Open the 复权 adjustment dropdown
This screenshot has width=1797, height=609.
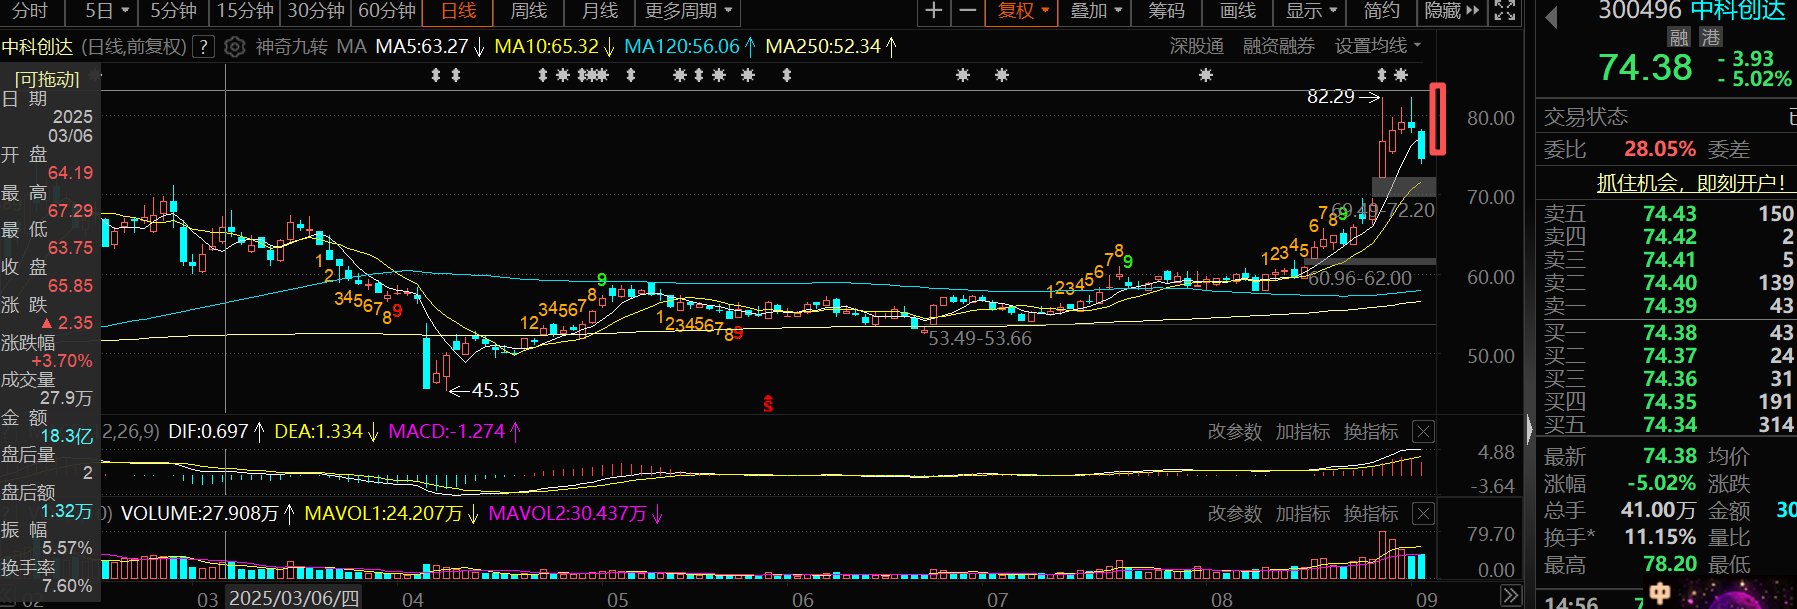pyautogui.click(x=1023, y=11)
